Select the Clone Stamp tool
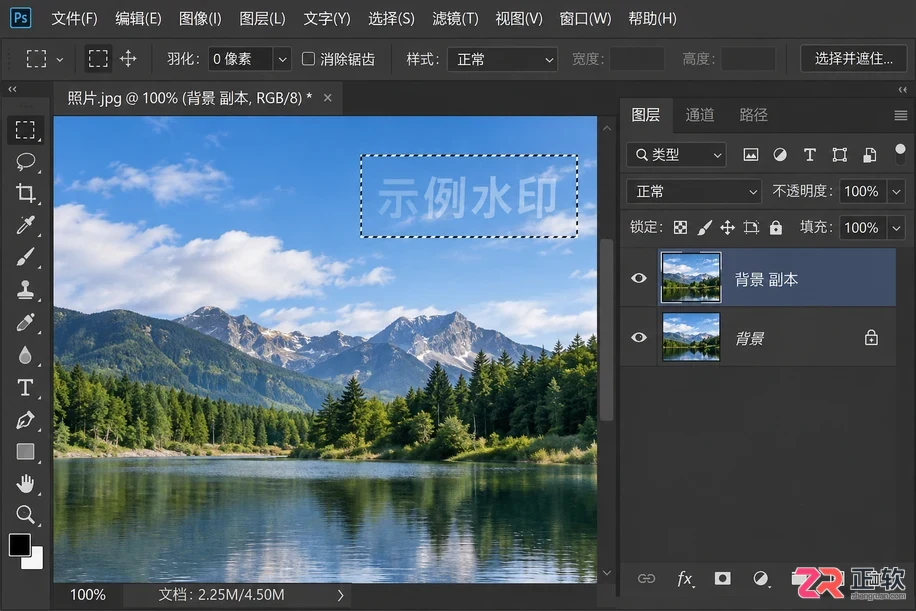Viewport: 916px width, 611px height. 25,290
